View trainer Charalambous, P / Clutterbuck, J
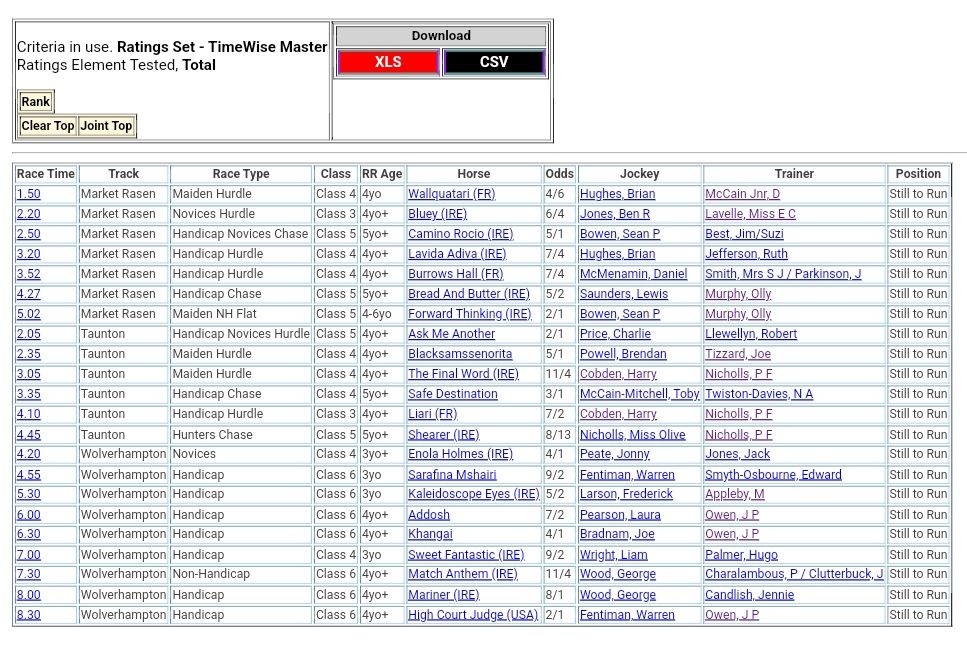Image resolution: width=967 pixels, height=646 pixels. [x=794, y=574]
